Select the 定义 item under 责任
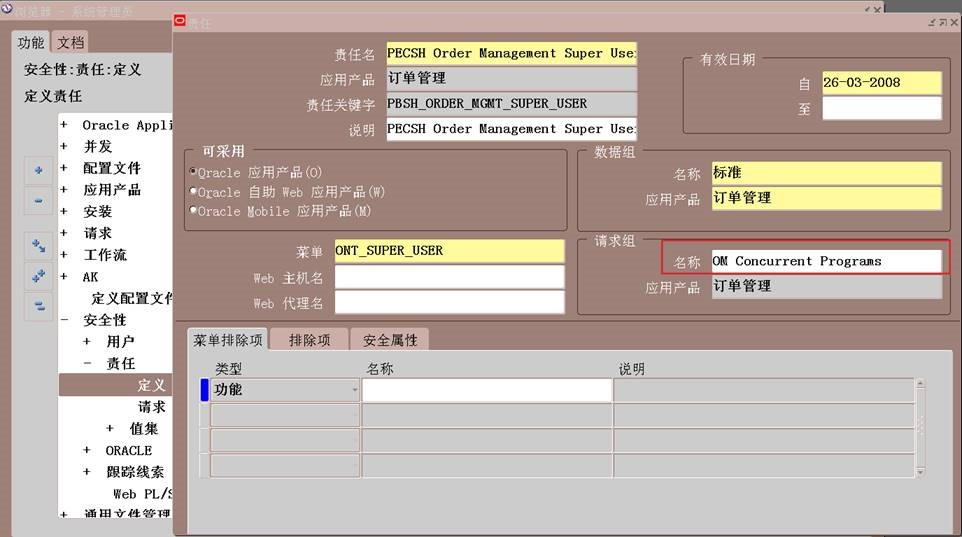Viewport: 962px width, 537px height. tap(151, 385)
